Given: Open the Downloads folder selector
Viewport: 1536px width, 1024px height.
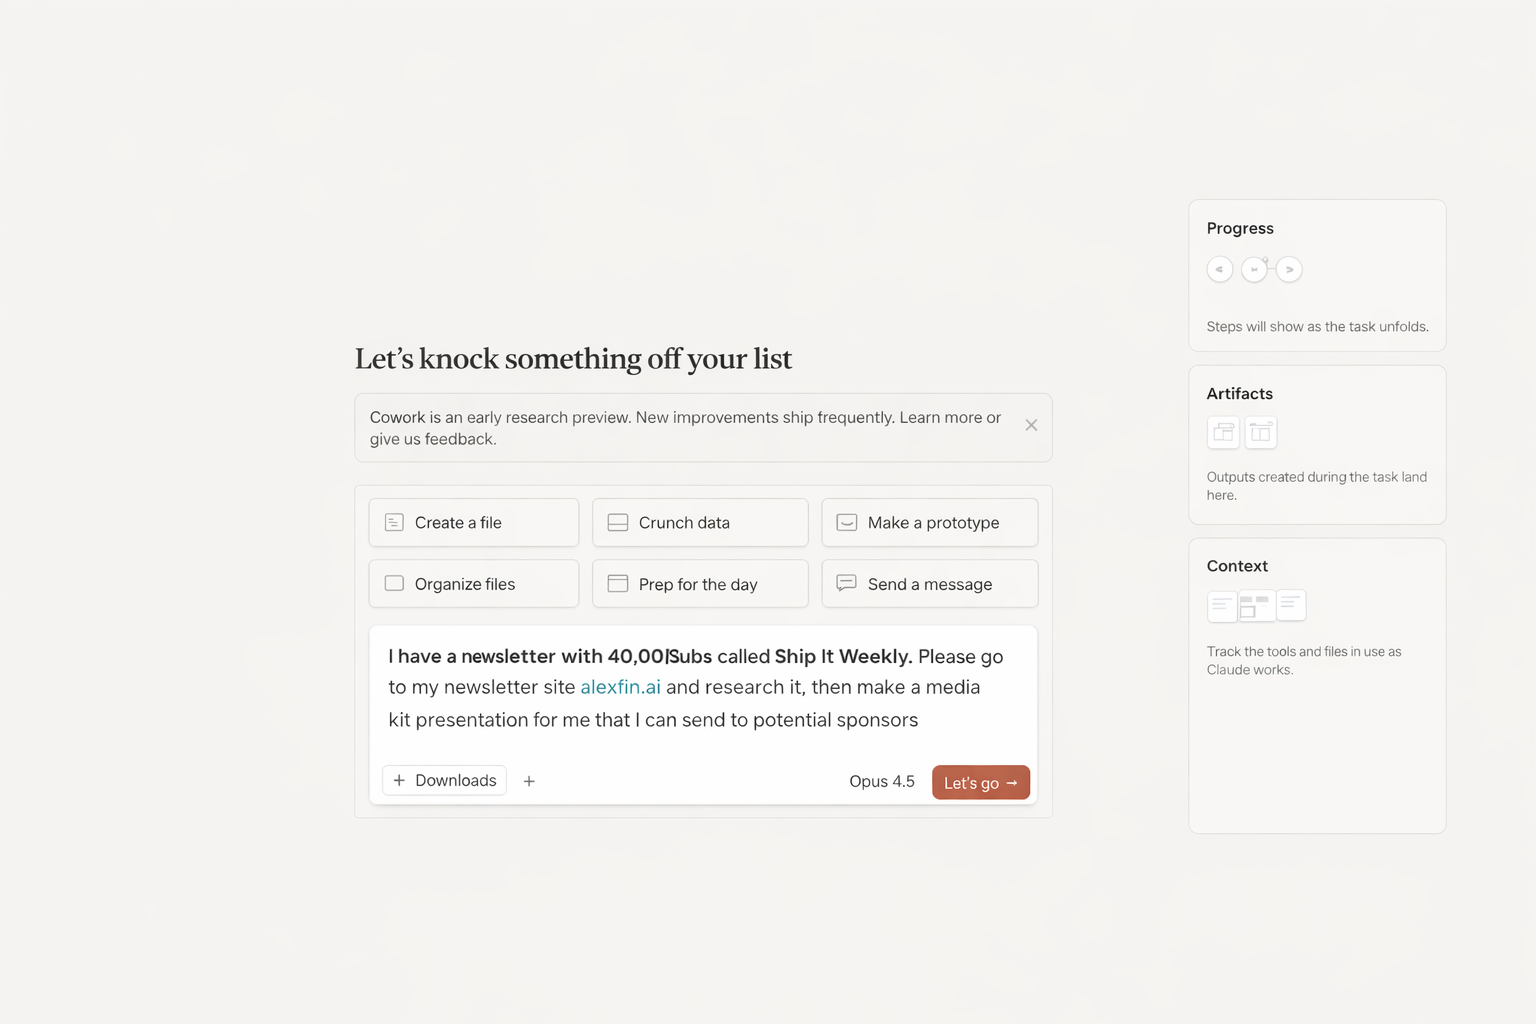Looking at the screenshot, I should 445,781.
